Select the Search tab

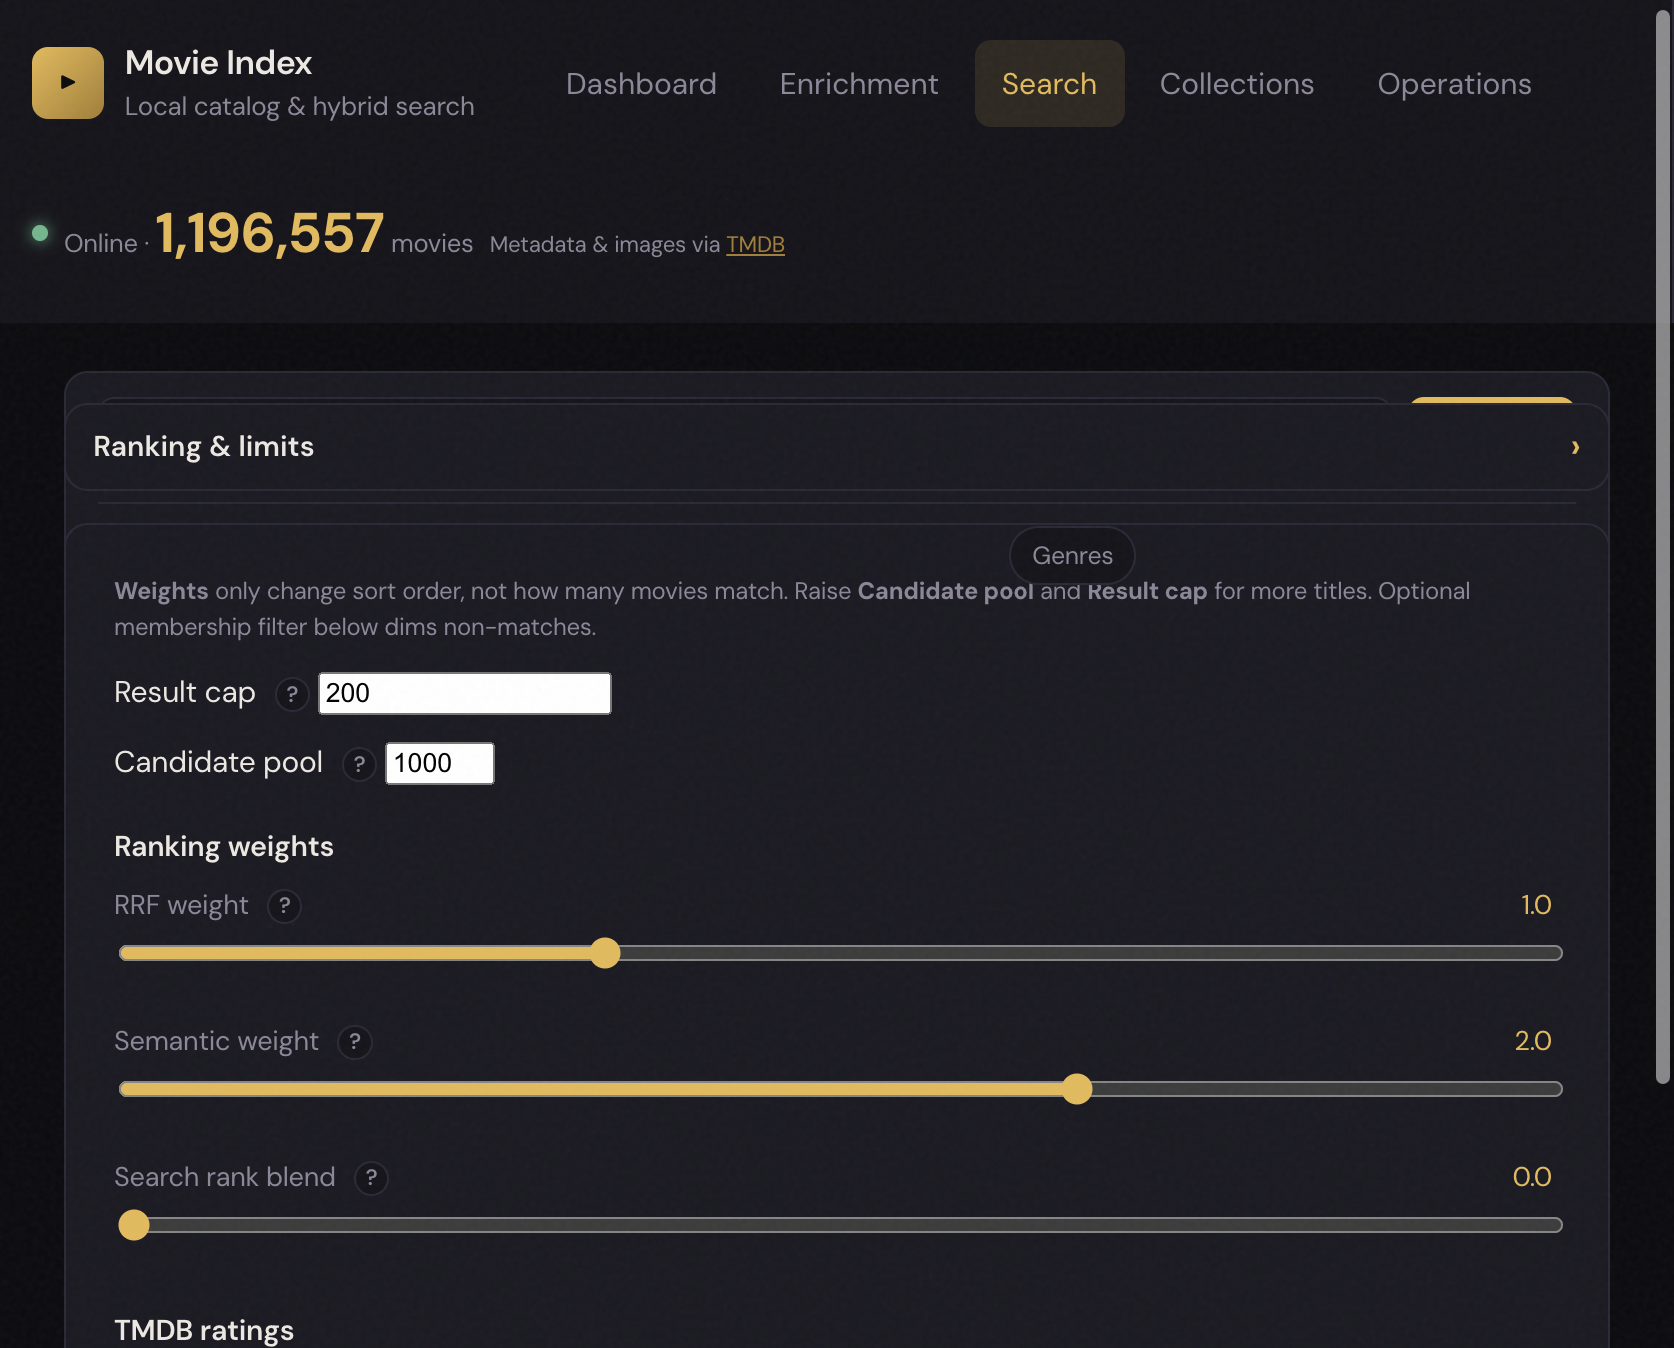1049,84
